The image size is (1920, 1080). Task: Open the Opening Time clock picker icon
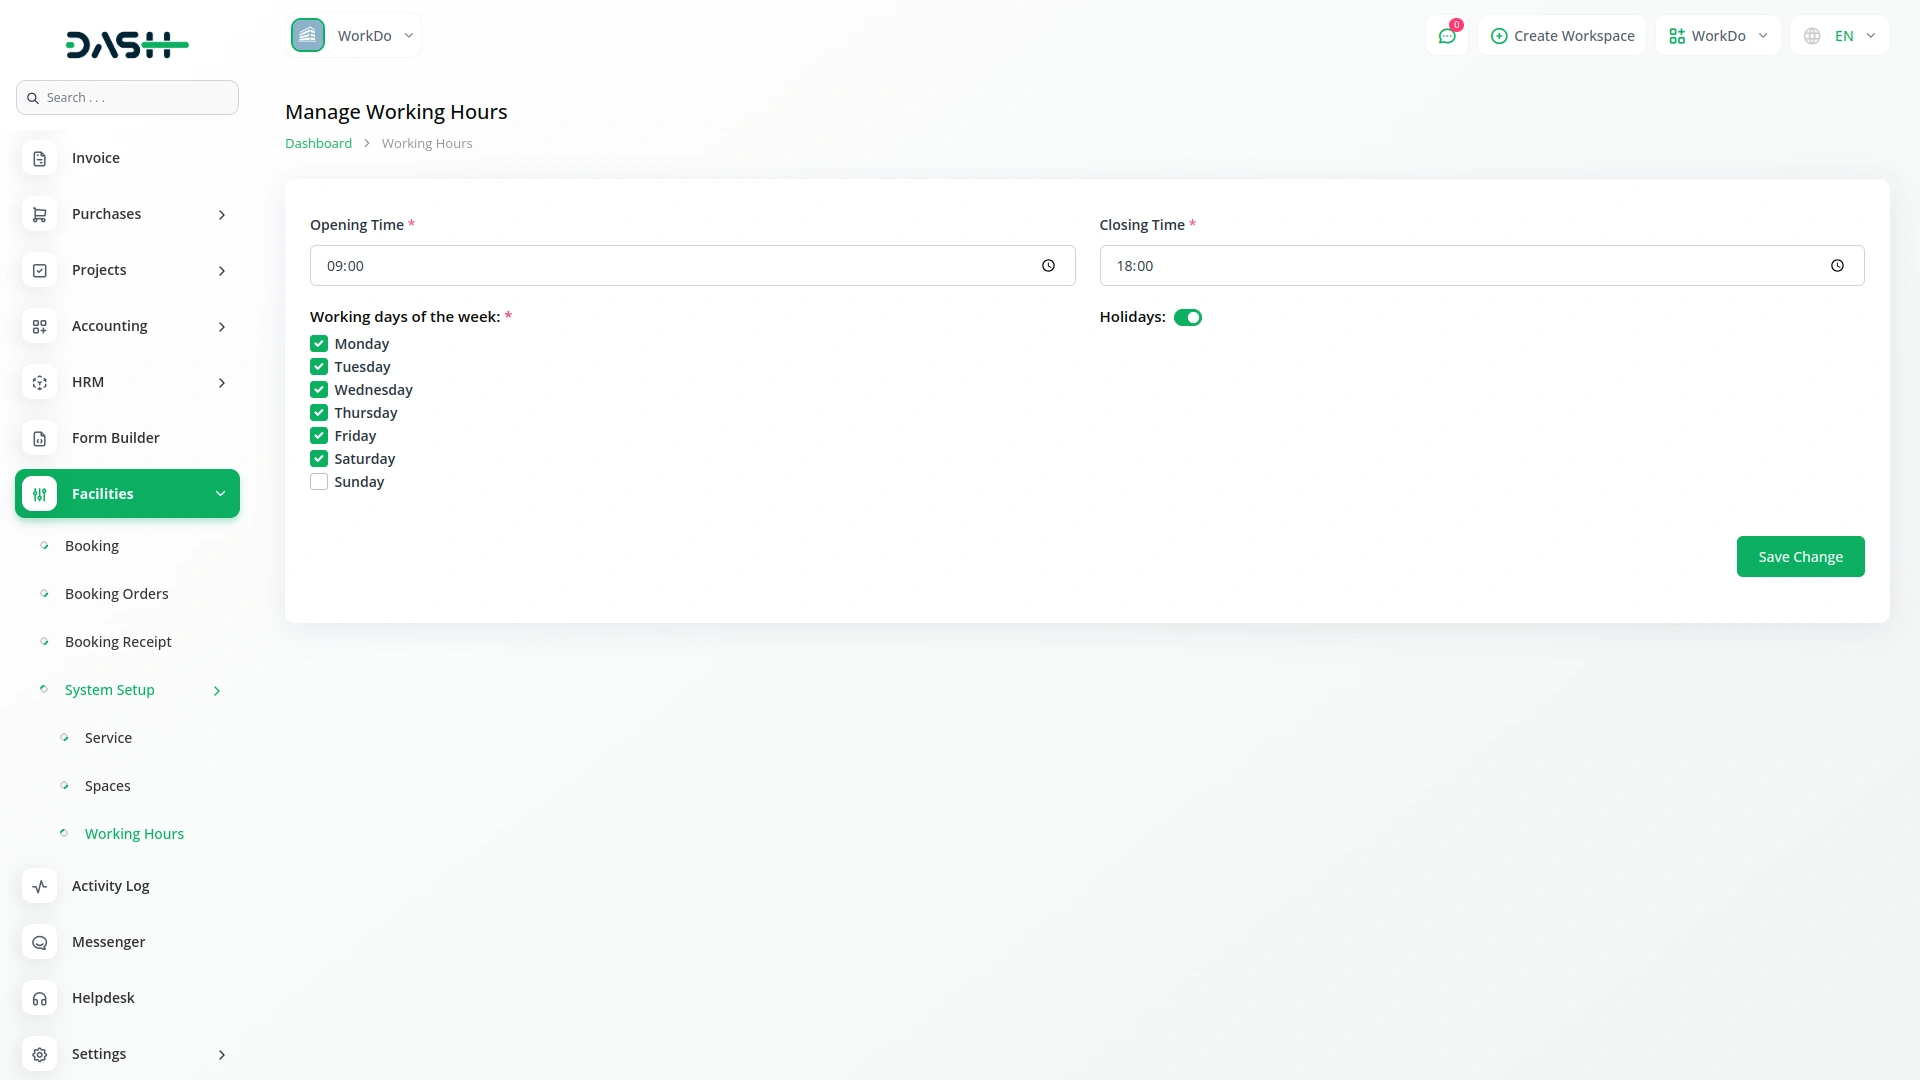[1048, 266]
